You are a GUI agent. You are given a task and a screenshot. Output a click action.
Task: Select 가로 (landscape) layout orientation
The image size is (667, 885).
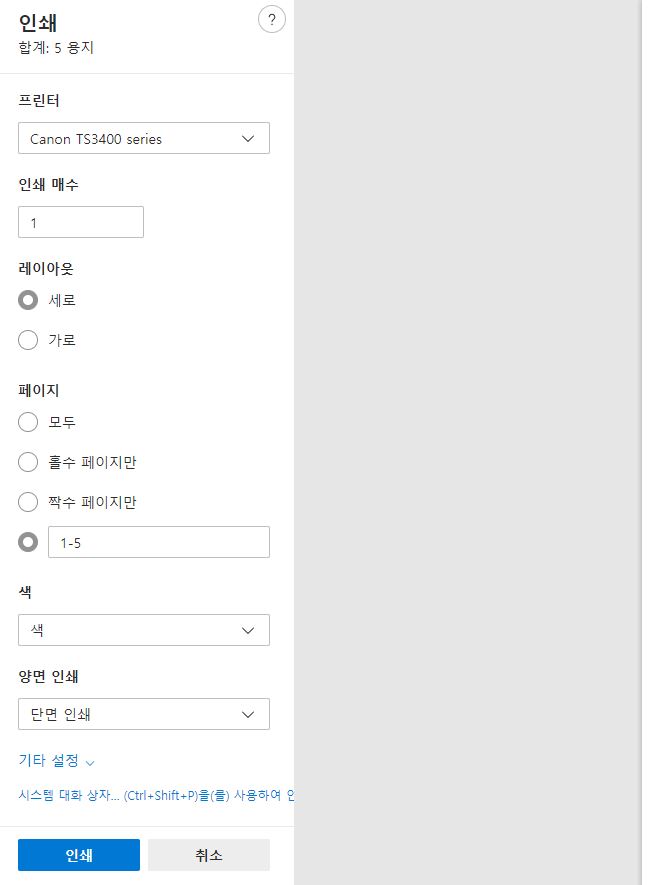tap(28, 340)
